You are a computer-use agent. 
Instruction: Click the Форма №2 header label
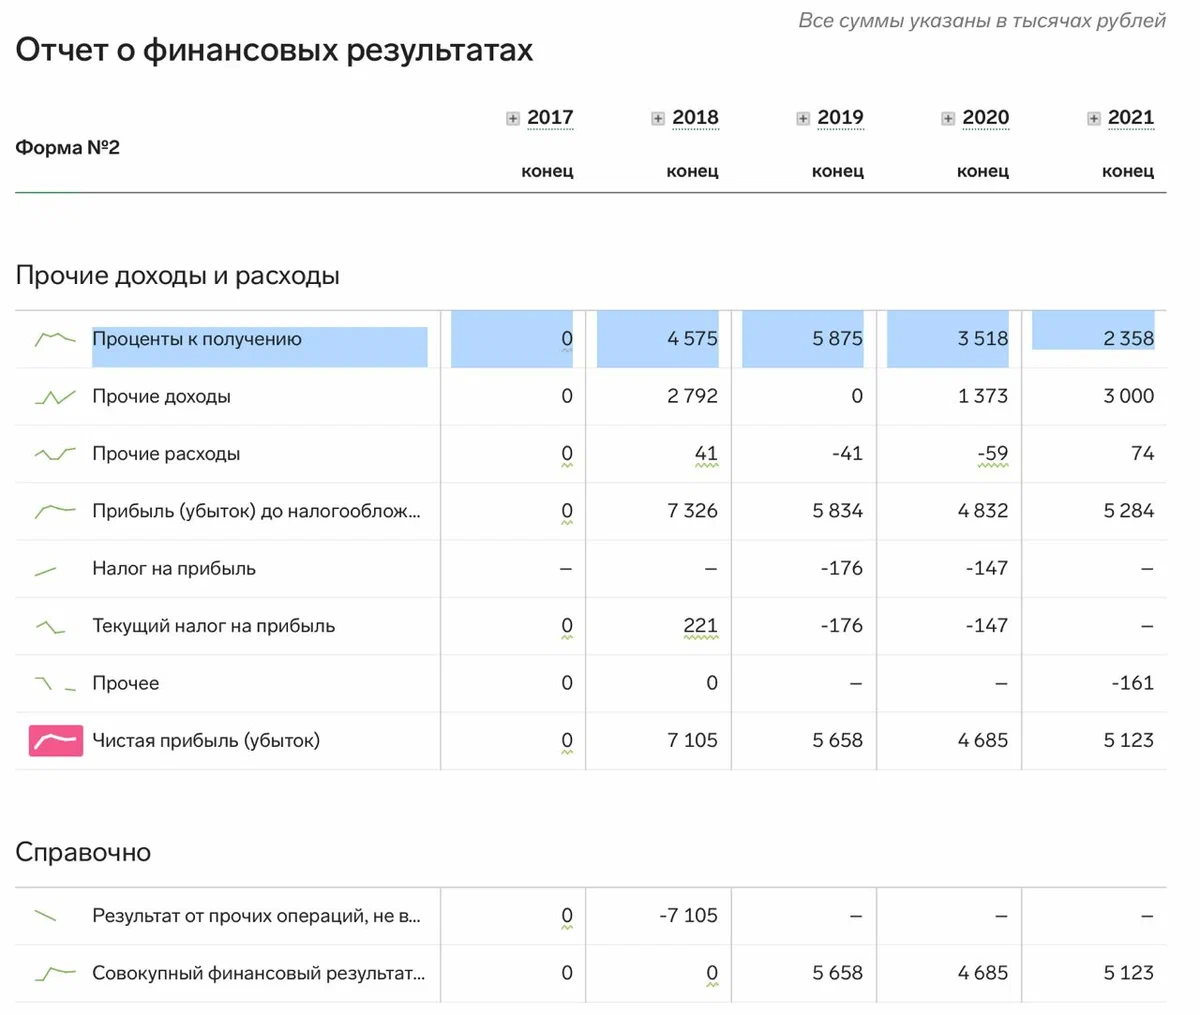point(68,148)
